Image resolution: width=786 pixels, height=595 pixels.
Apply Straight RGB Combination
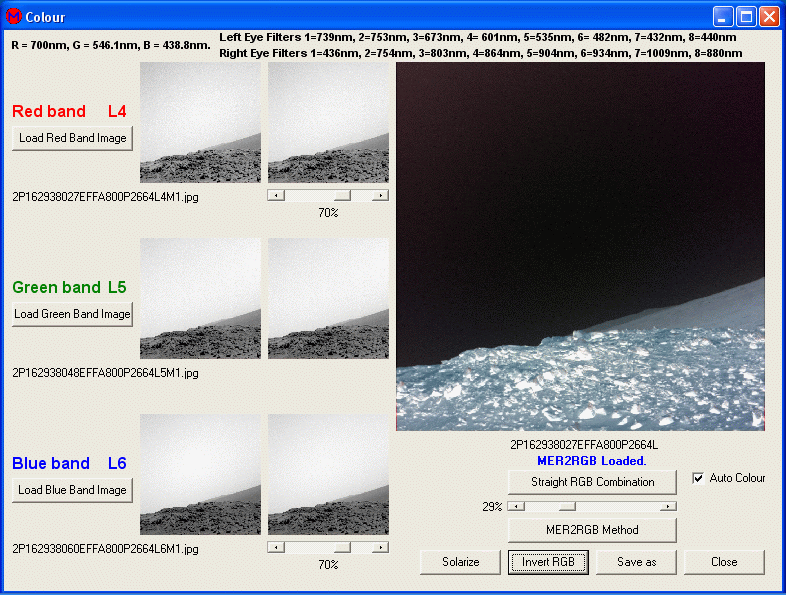click(x=593, y=482)
